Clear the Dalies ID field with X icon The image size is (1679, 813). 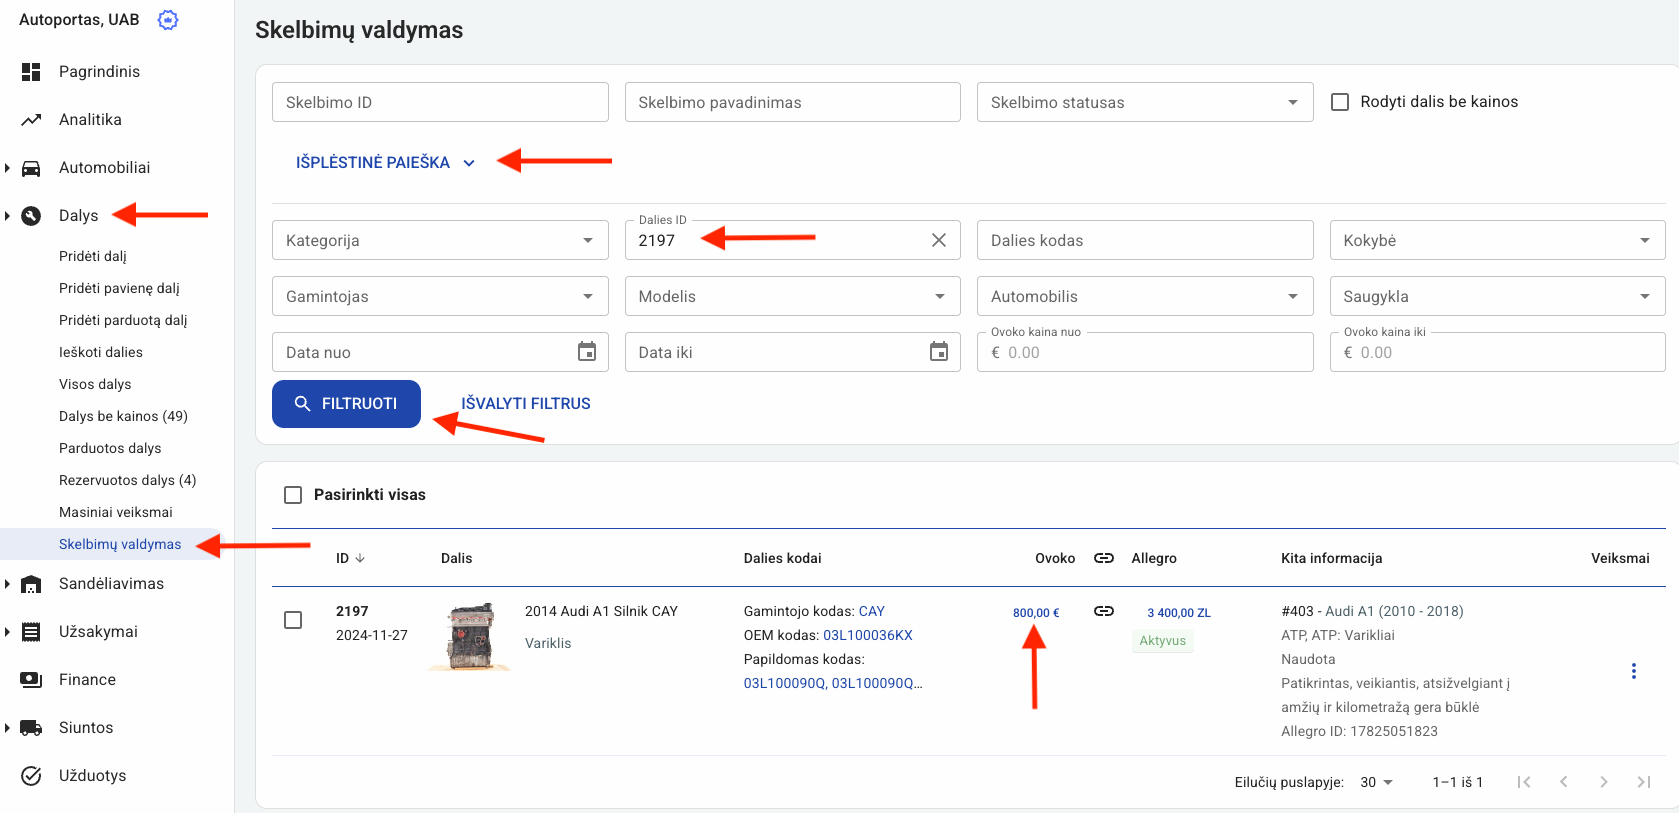coord(938,240)
